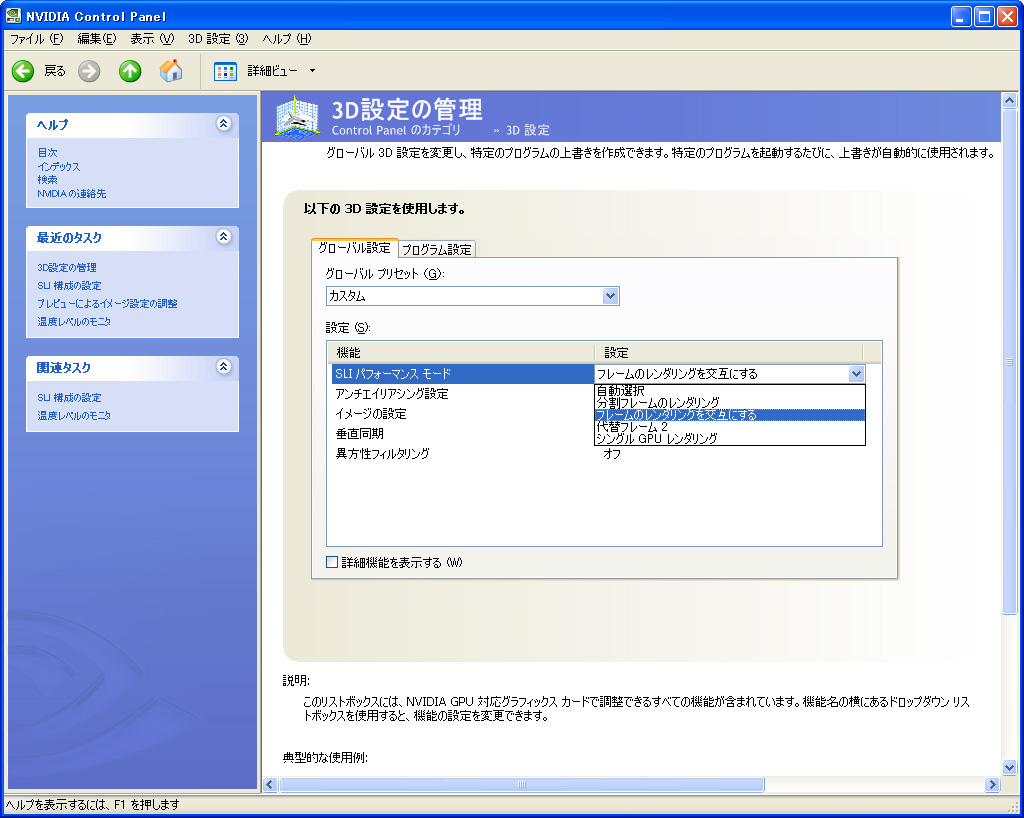
Task: Select the アンチエイリアシング設定 row
Action: [x=392, y=394]
